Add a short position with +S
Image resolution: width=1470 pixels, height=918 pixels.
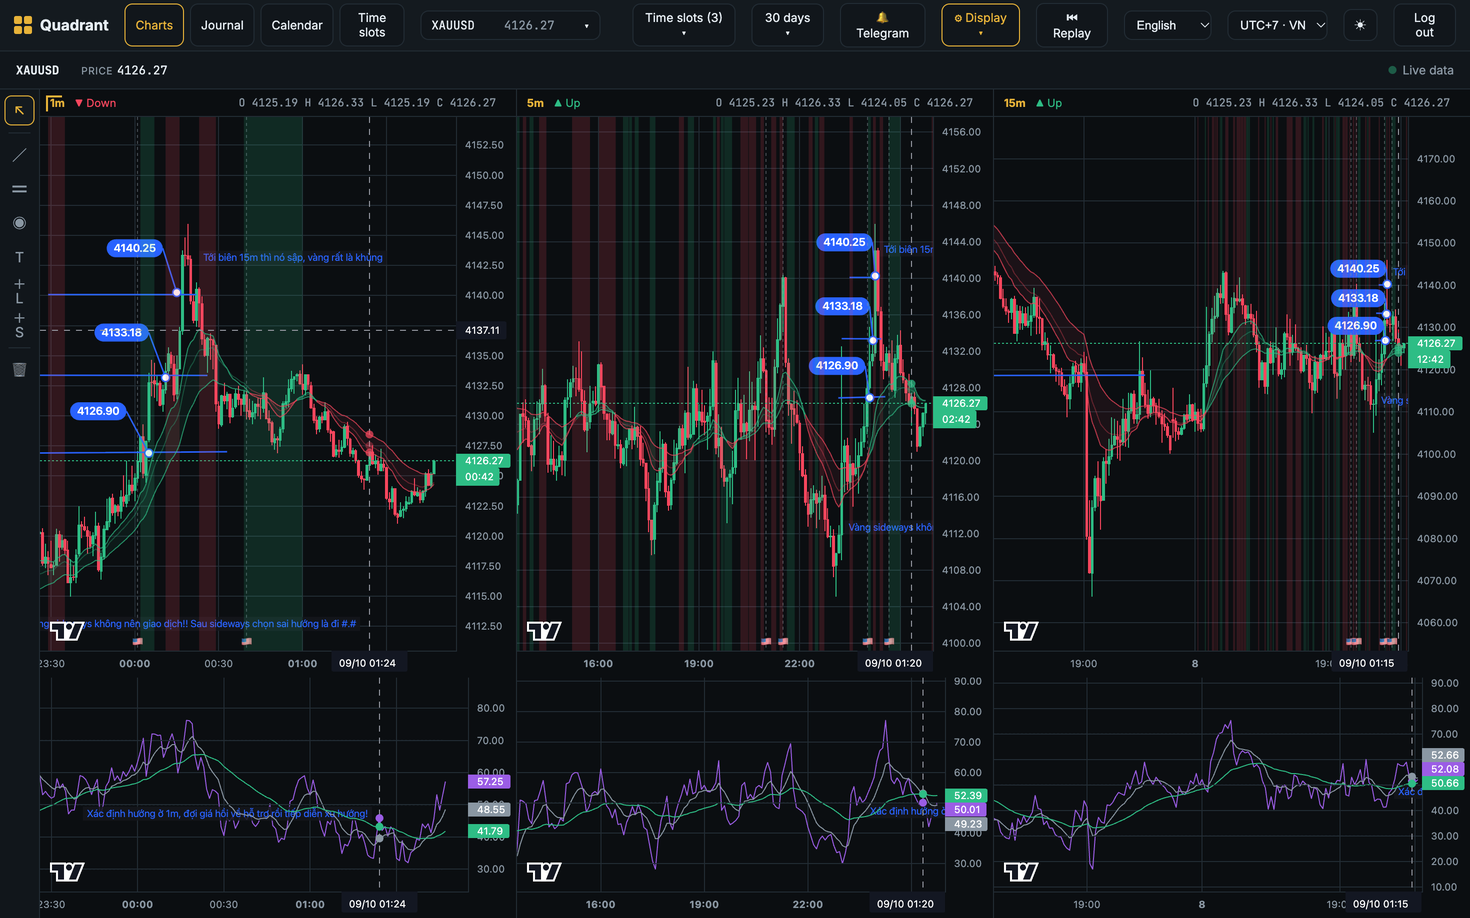point(19,325)
